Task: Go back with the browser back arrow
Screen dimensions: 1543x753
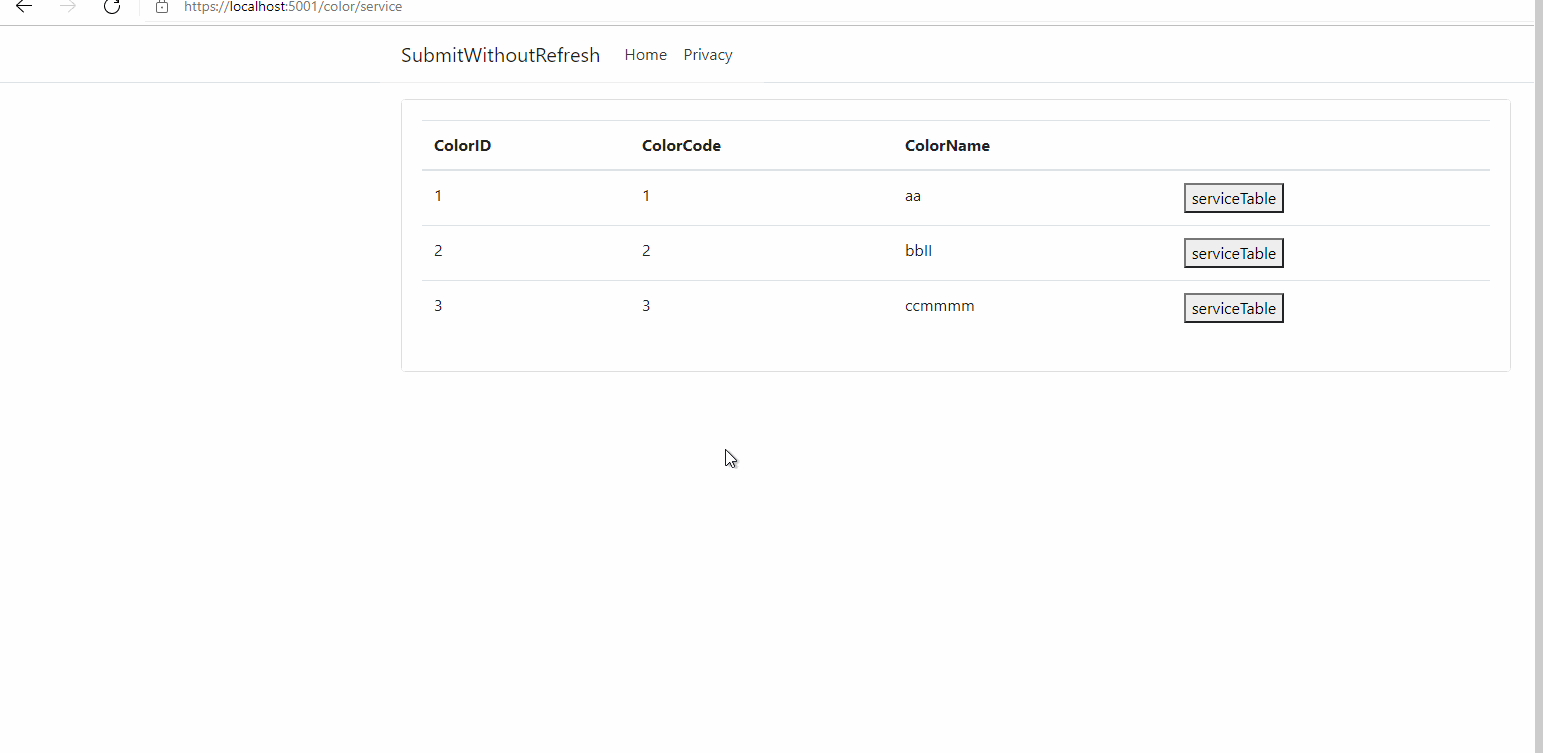Action: (x=23, y=6)
